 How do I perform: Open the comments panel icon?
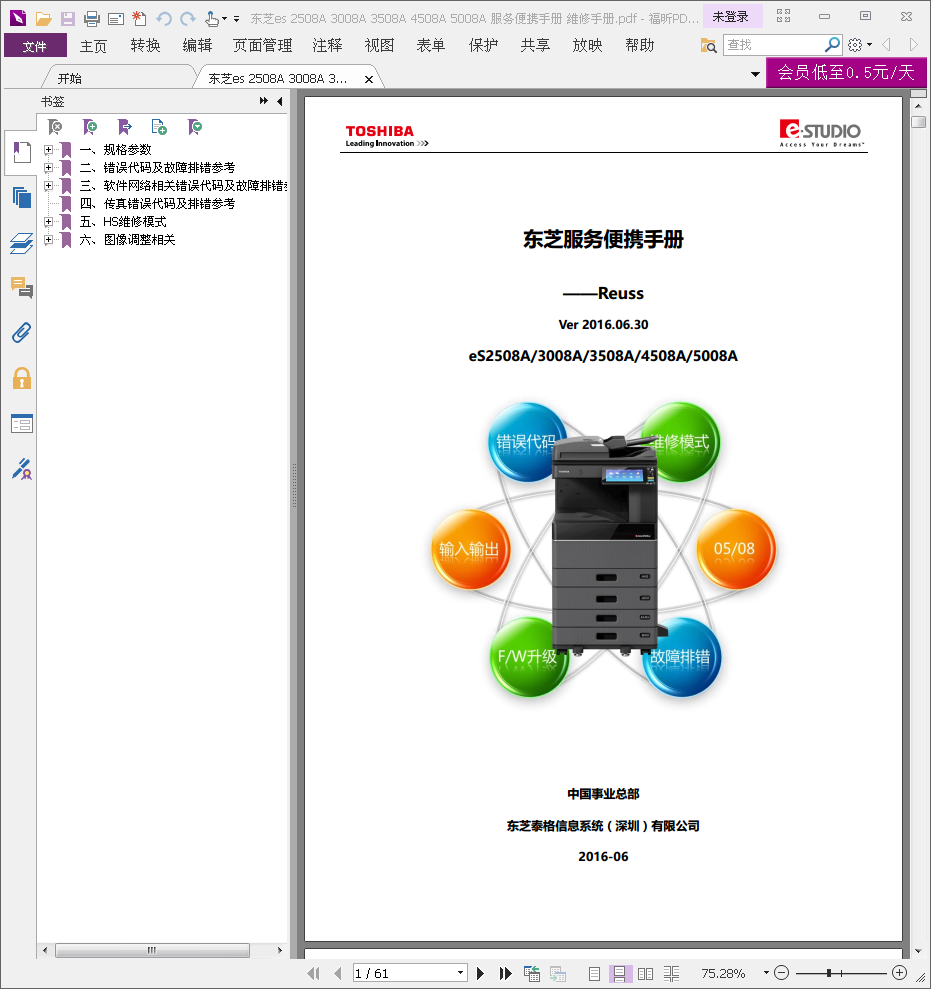click(x=21, y=288)
